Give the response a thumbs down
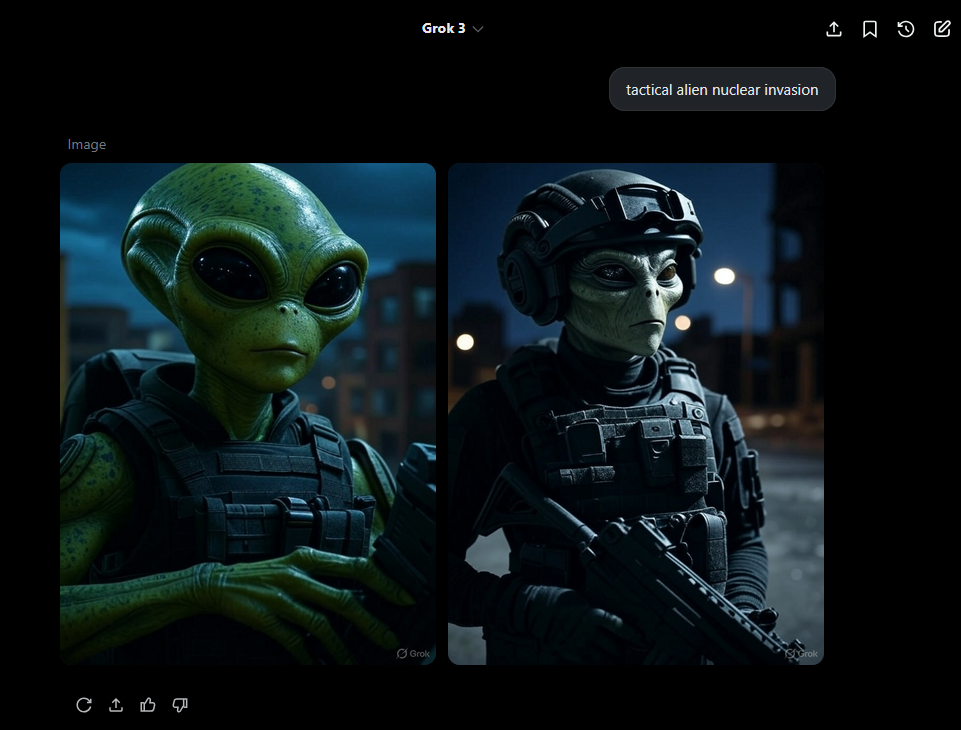The width and height of the screenshot is (961, 730). click(180, 705)
